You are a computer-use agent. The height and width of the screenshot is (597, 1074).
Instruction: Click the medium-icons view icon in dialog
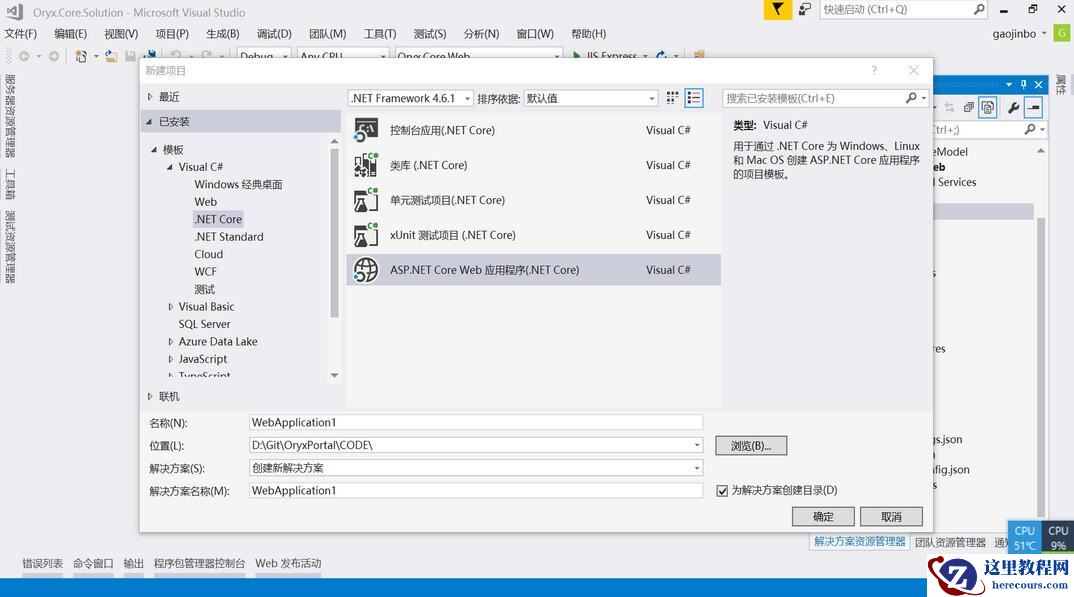pyautogui.click(x=671, y=97)
